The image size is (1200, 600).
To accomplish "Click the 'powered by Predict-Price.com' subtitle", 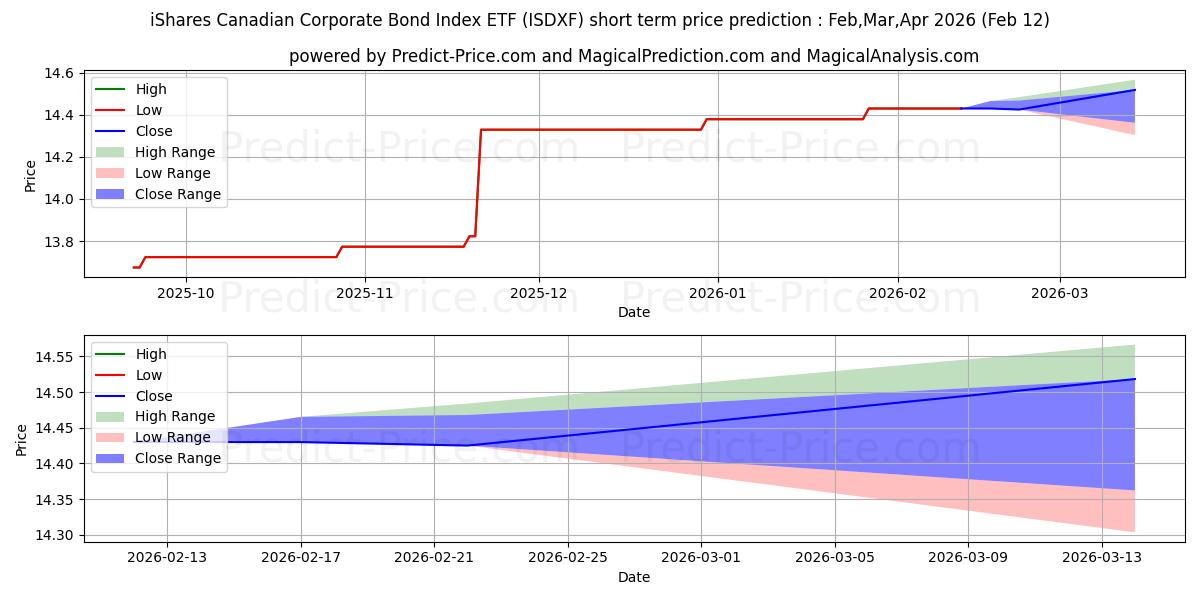I will (x=634, y=56).
